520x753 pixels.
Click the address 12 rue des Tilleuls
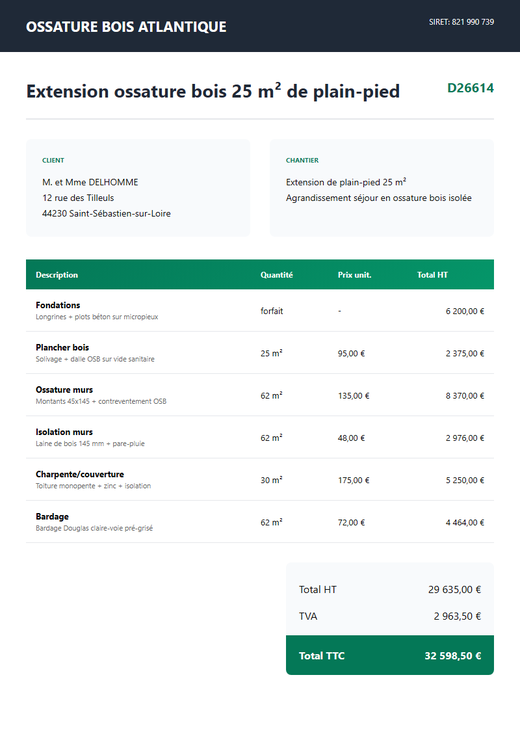pos(78,198)
